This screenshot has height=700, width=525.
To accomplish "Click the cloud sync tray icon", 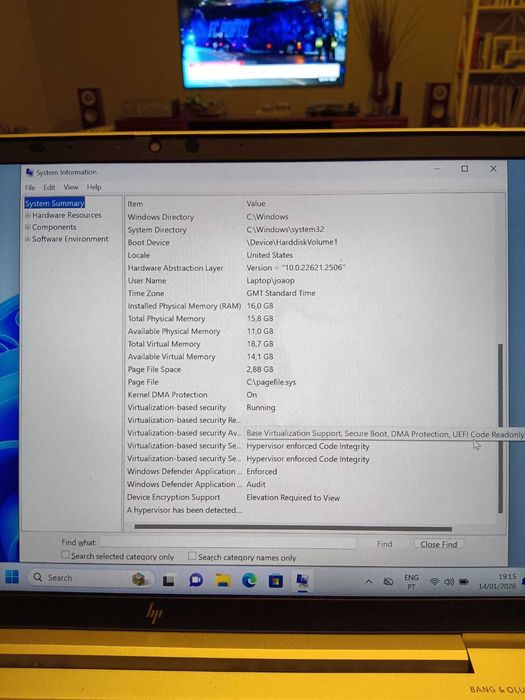I will pos(388,582).
